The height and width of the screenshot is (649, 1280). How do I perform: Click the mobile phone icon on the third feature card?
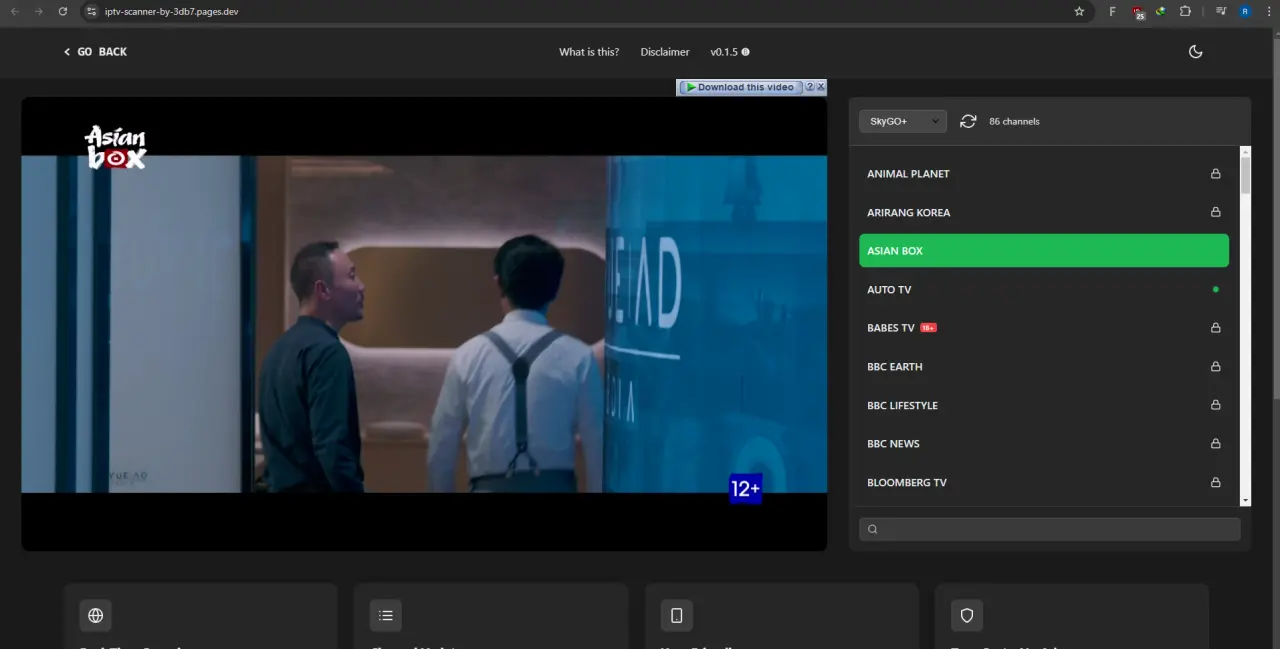[677, 615]
